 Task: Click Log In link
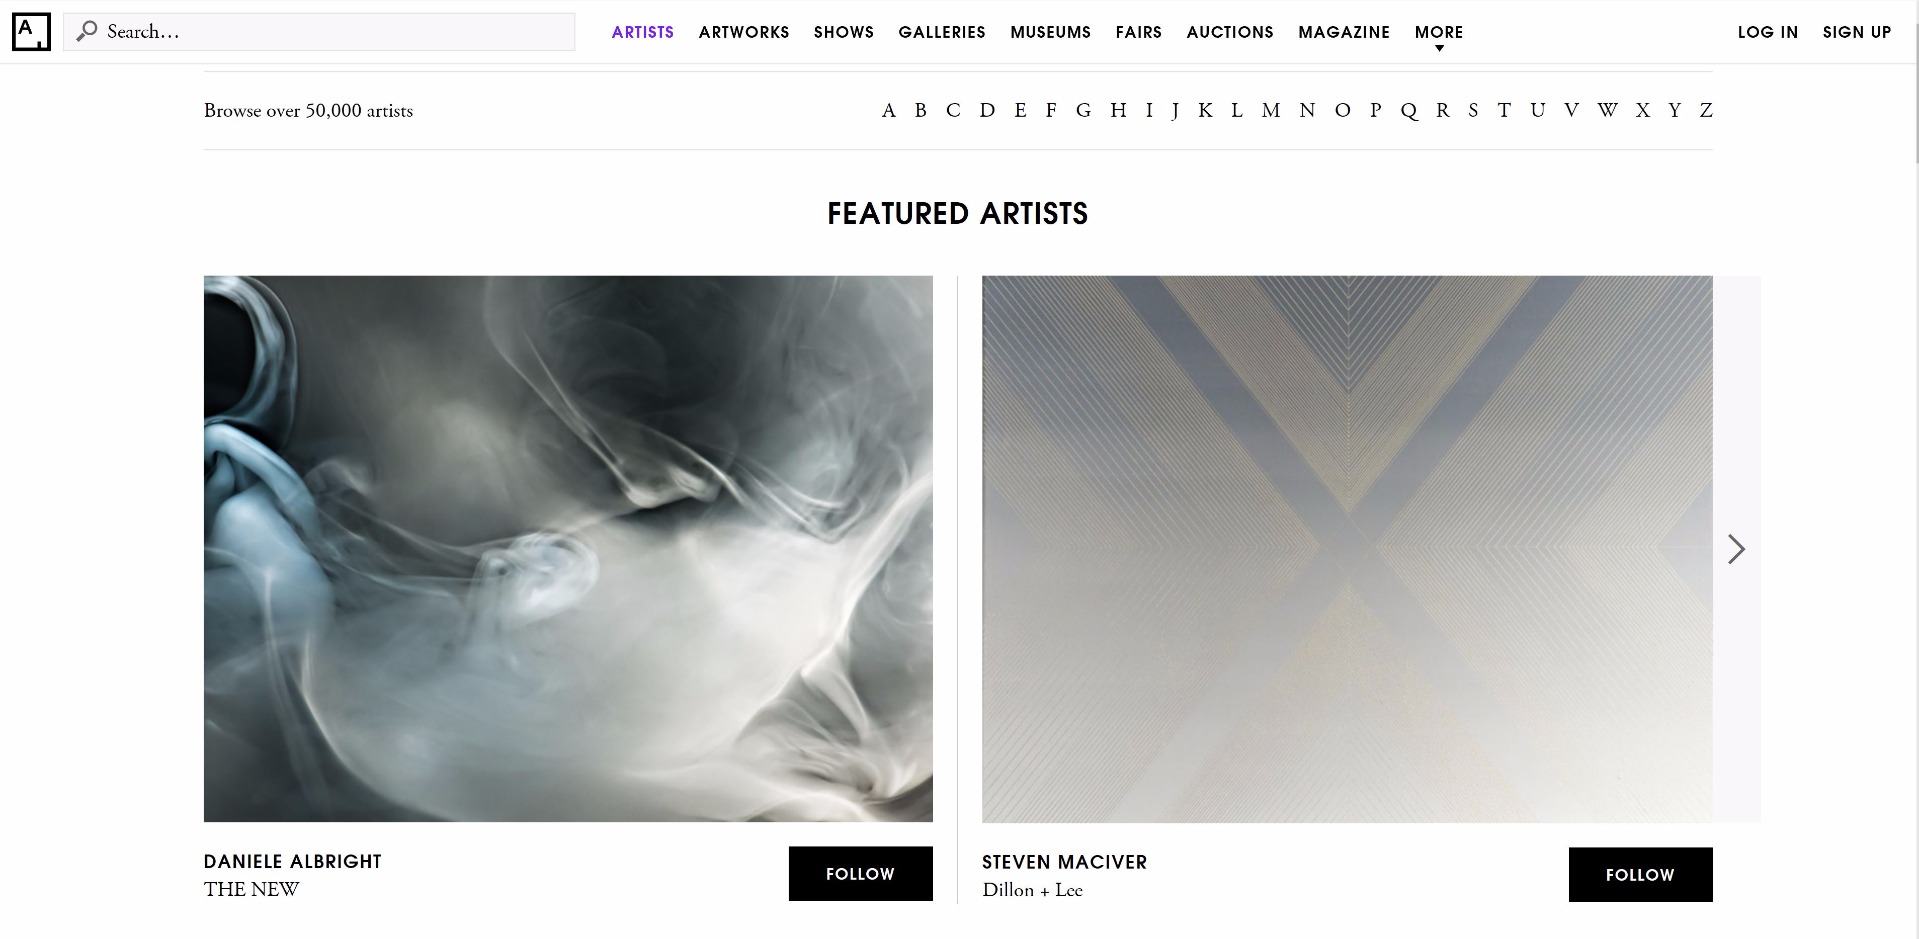coord(1767,32)
